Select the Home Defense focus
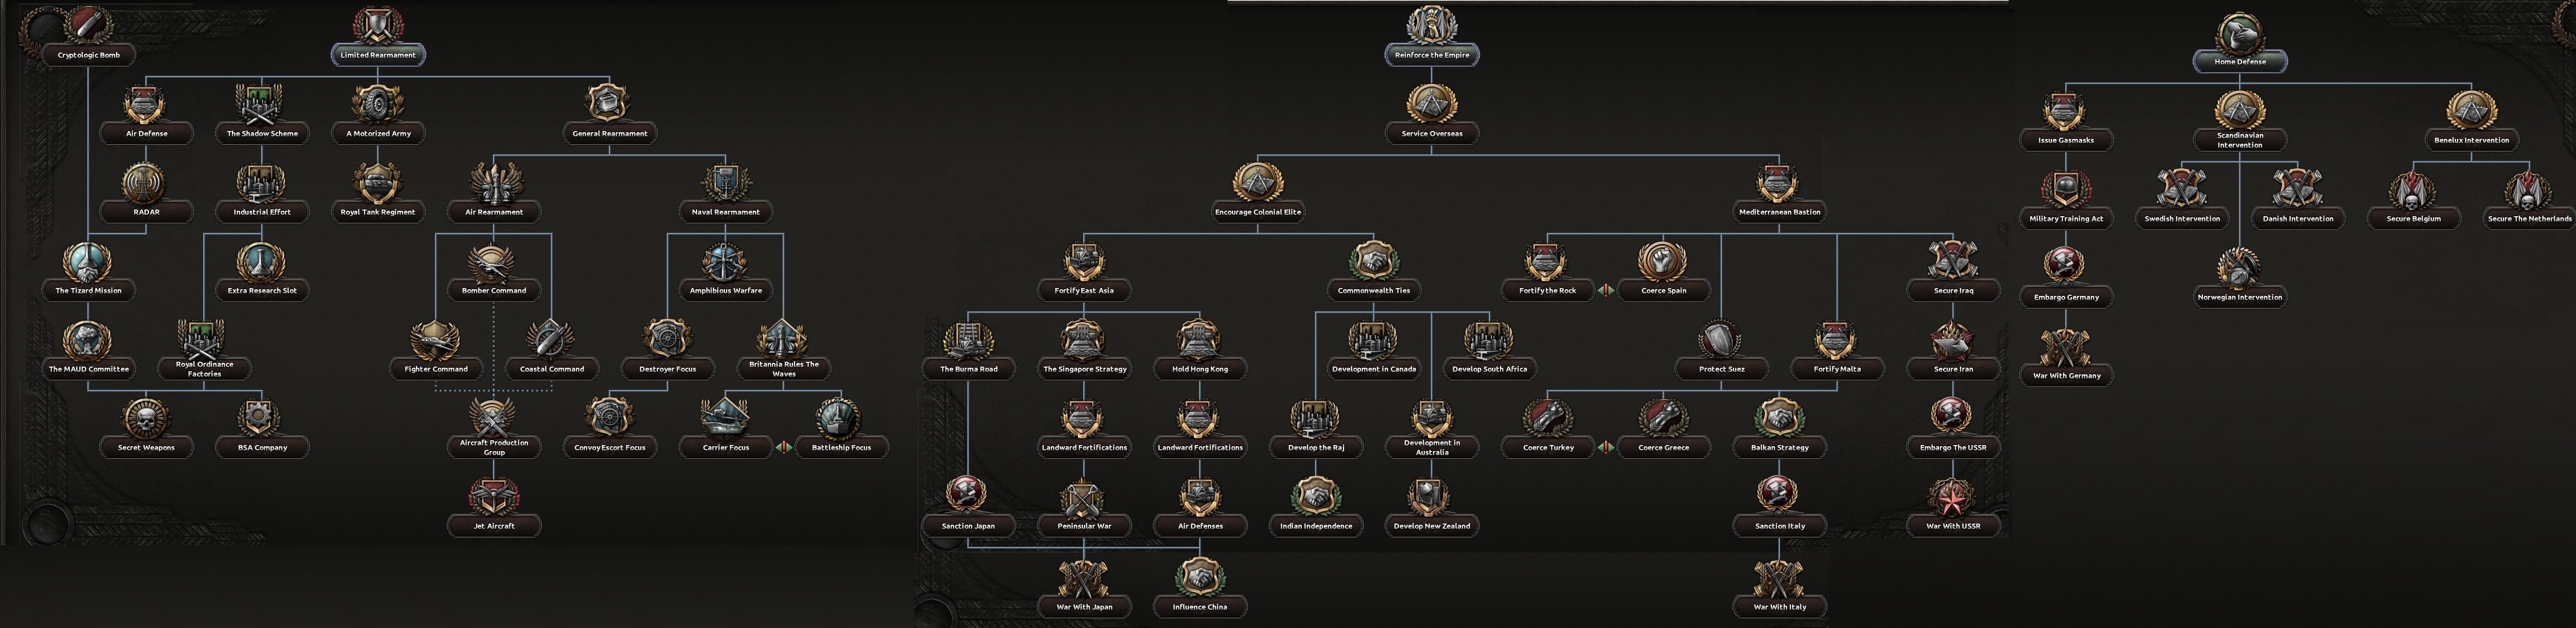This screenshot has height=628, width=2576. (2241, 61)
